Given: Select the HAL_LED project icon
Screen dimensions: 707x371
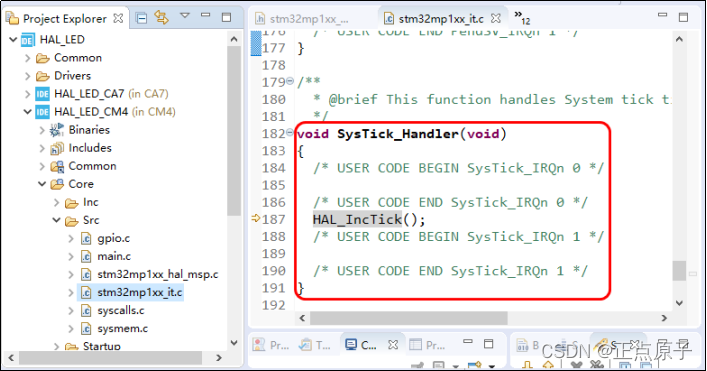Looking at the screenshot, I should 27,40.
